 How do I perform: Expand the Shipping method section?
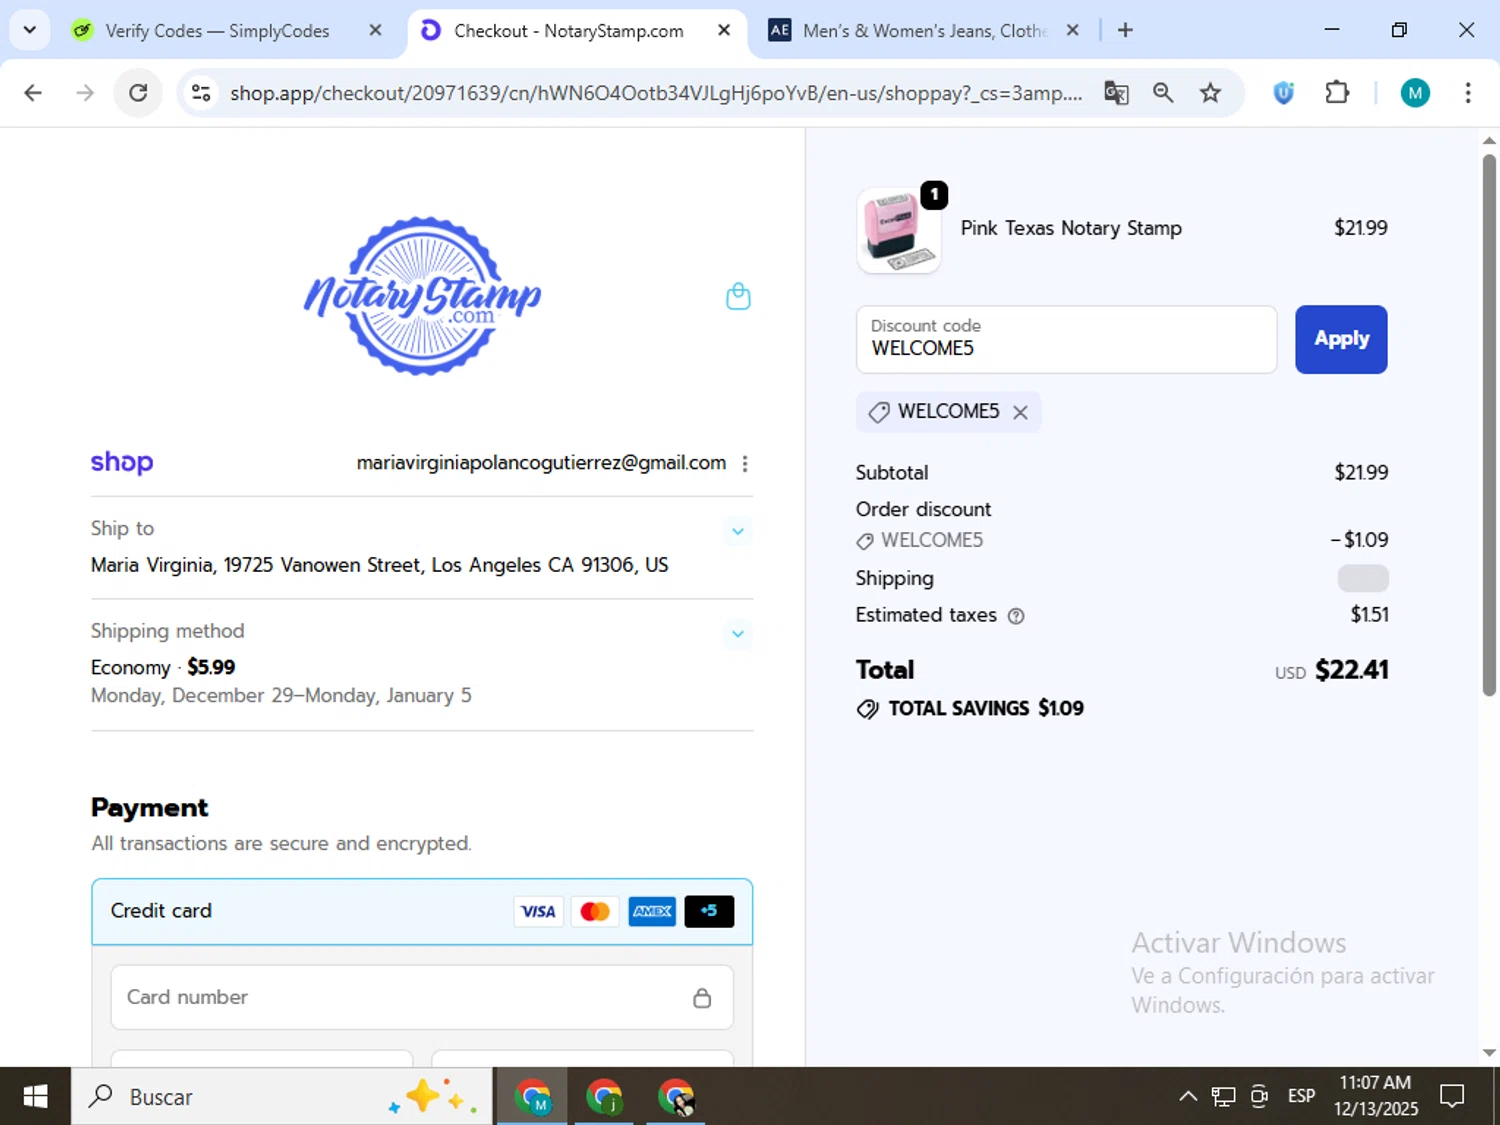(738, 633)
